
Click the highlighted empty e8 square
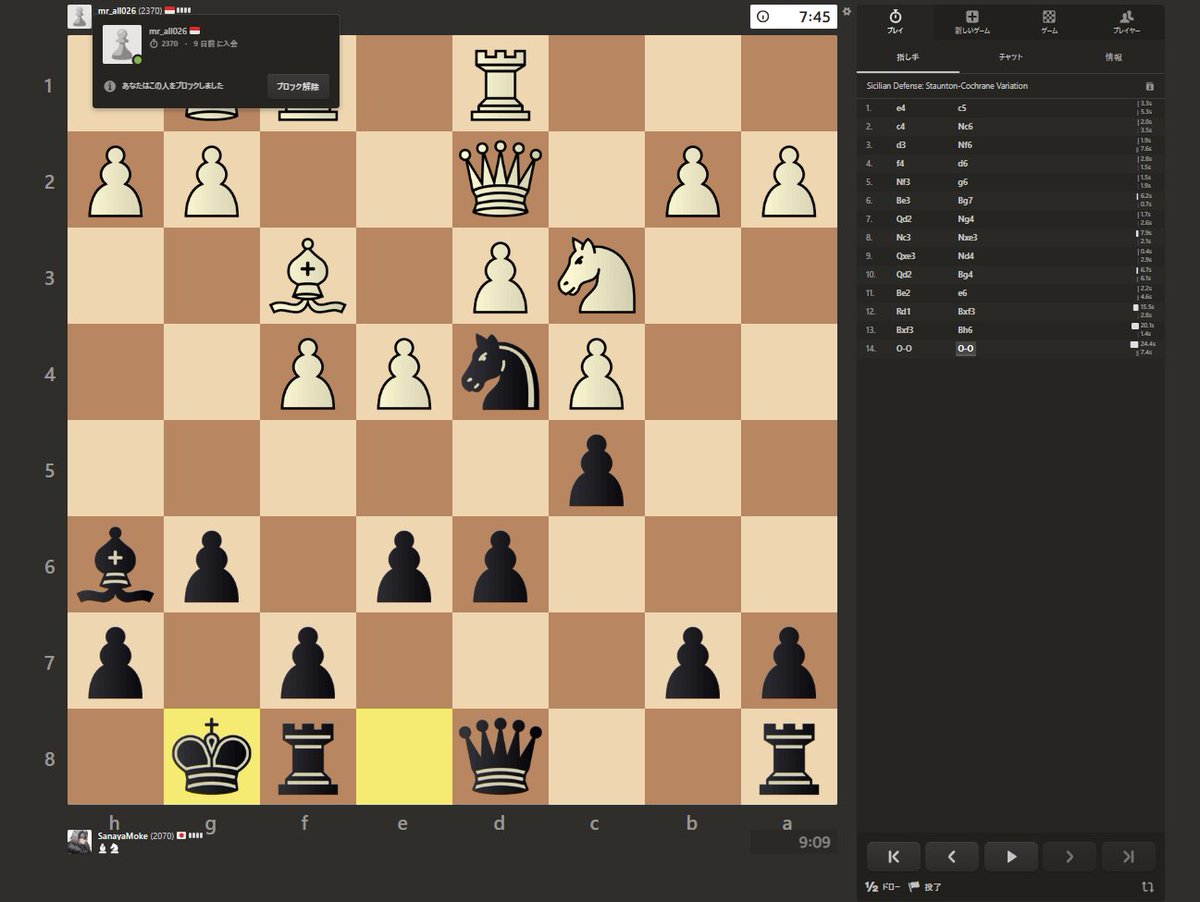tap(404, 757)
